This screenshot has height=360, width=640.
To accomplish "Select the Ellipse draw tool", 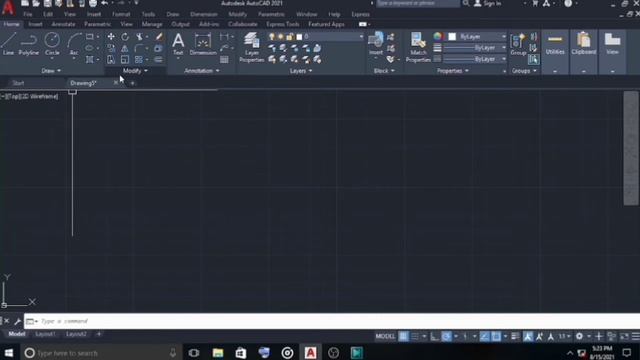I will point(89,48).
